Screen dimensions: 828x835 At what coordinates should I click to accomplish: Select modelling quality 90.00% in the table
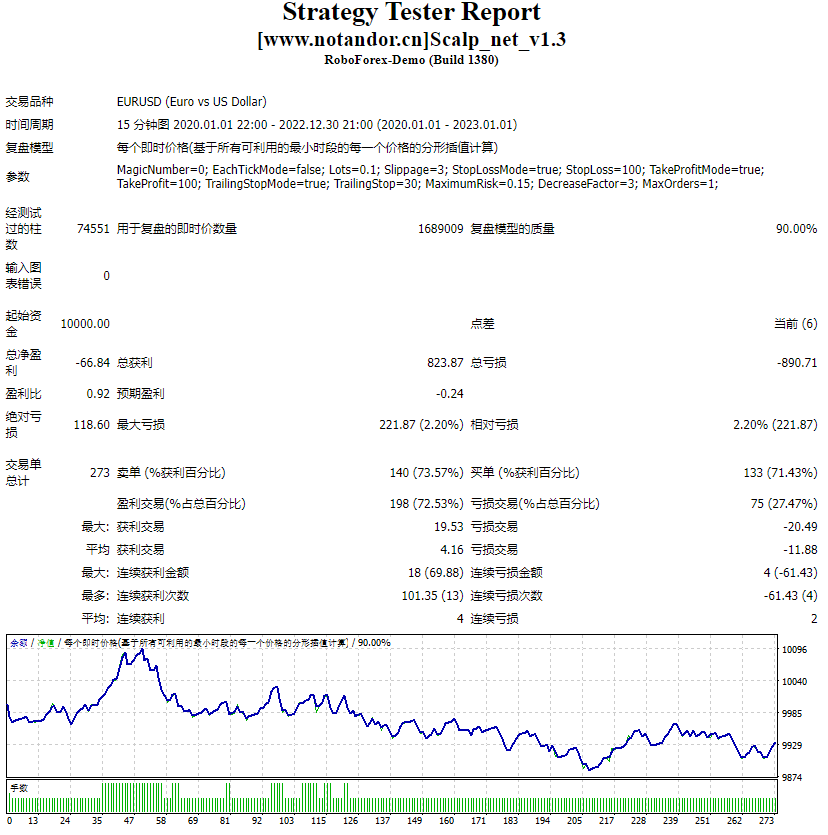(x=796, y=228)
